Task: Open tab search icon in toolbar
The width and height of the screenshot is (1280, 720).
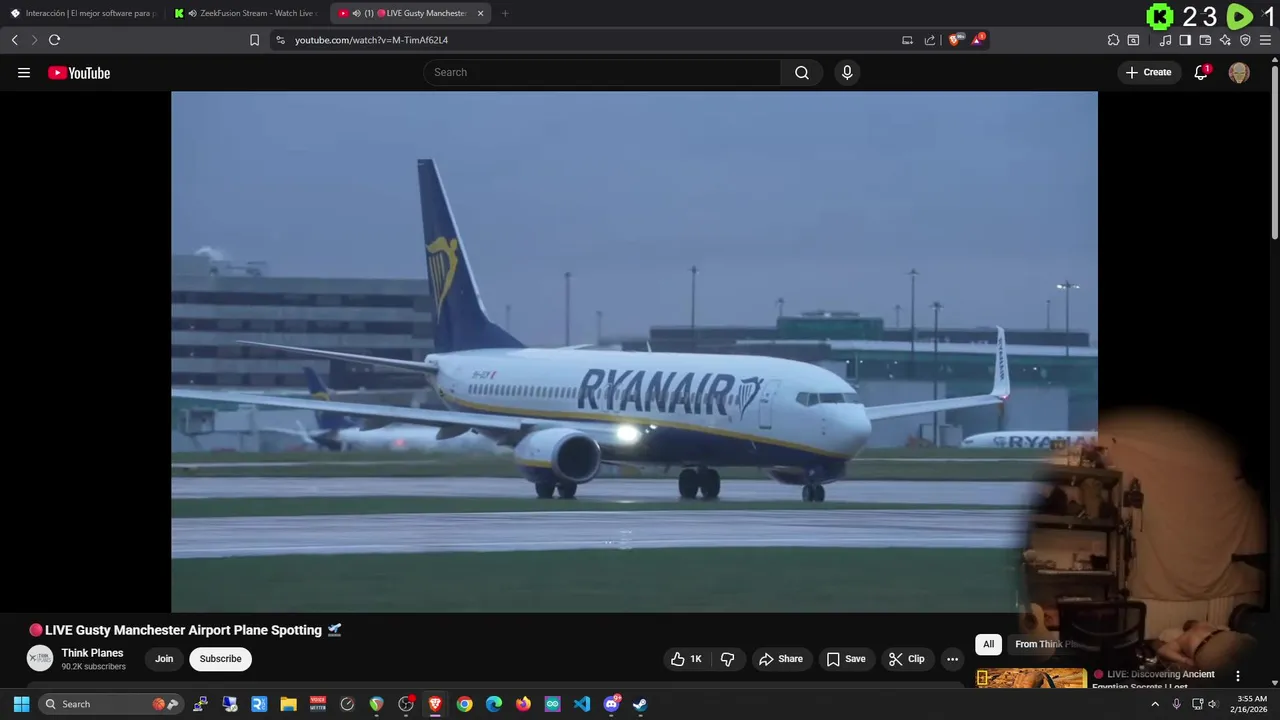Action: tap(1133, 40)
